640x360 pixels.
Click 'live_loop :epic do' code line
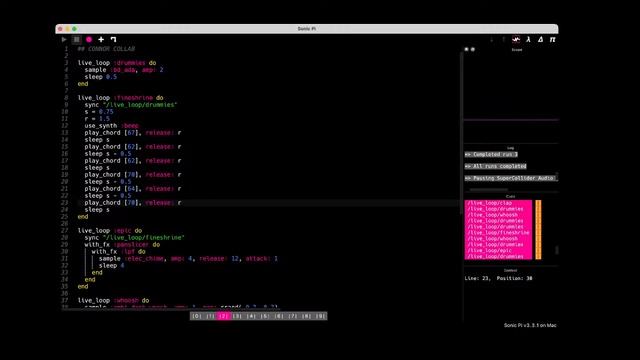pyautogui.click(x=110, y=231)
